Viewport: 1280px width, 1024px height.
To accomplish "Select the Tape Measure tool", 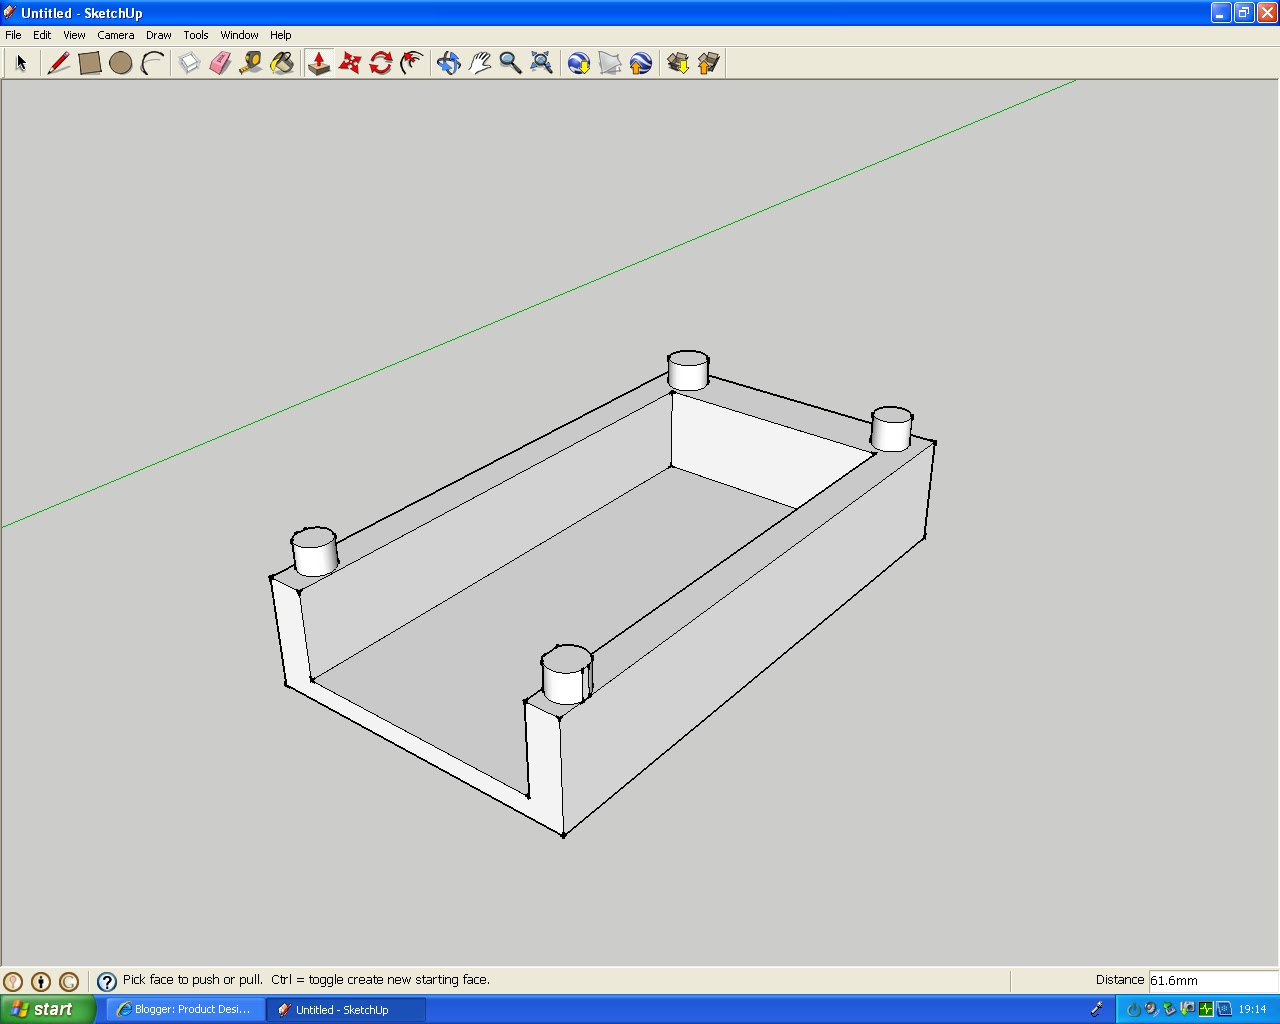I will coord(250,63).
